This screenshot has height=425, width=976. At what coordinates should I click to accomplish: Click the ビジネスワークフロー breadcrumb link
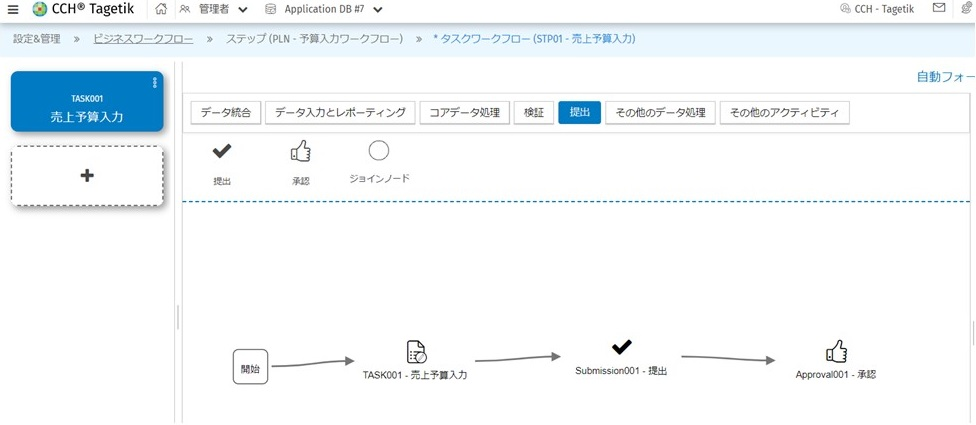[x=143, y=39]
